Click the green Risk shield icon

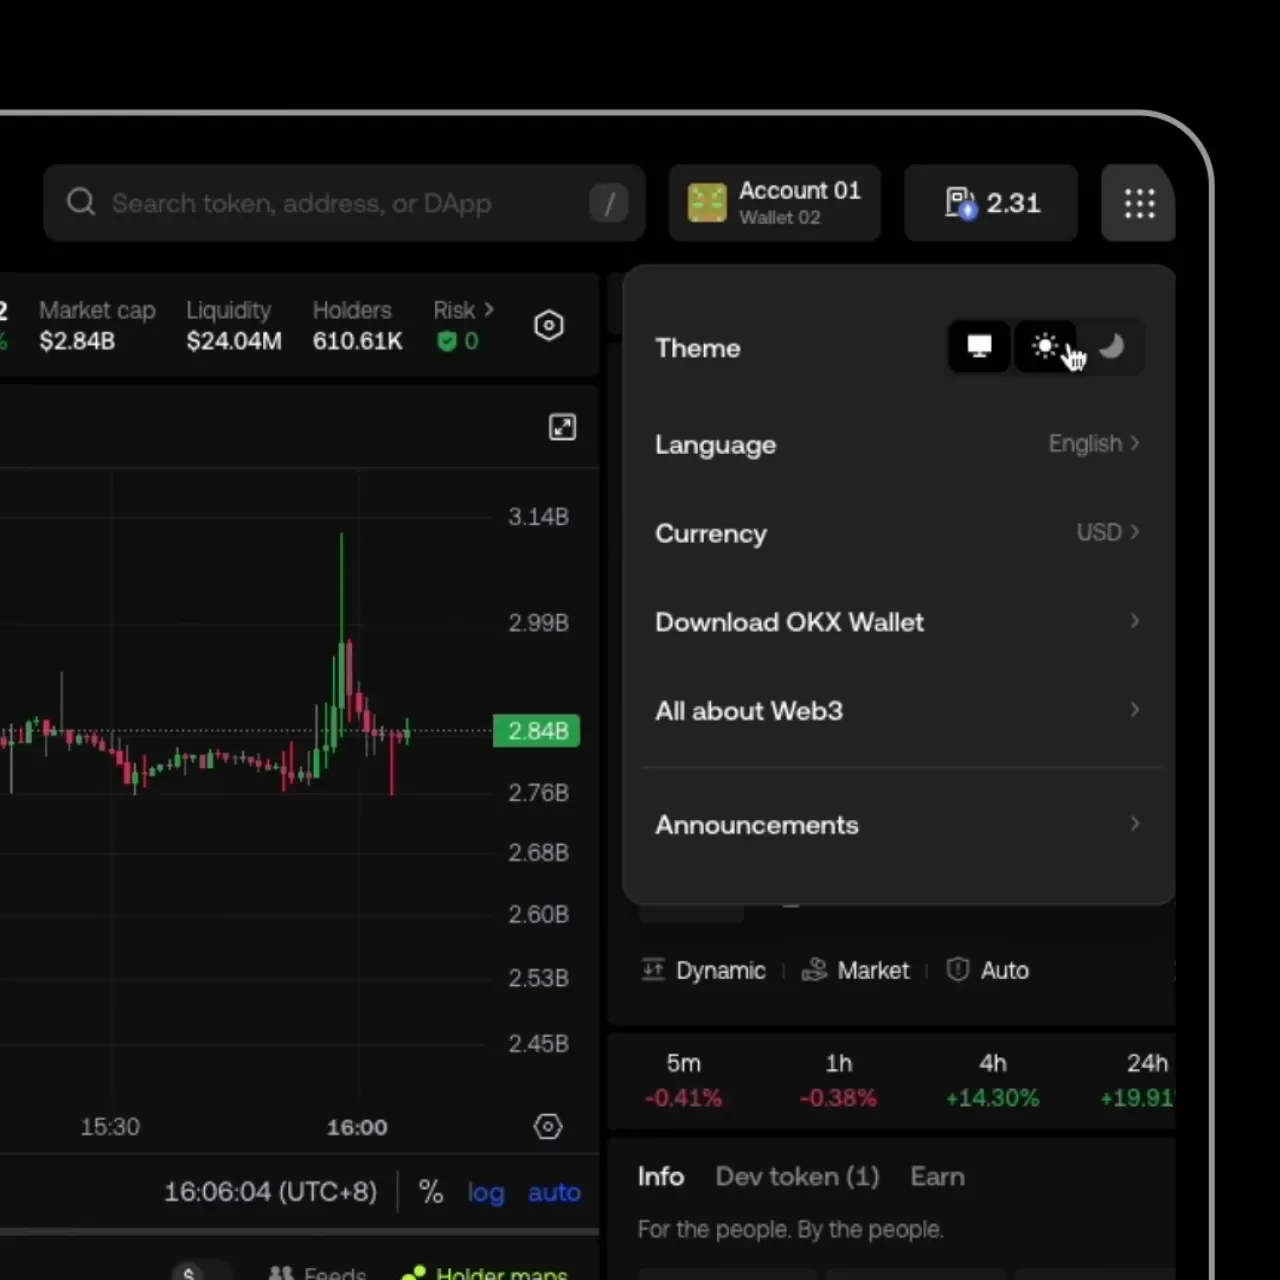click(x=447, y=341)
